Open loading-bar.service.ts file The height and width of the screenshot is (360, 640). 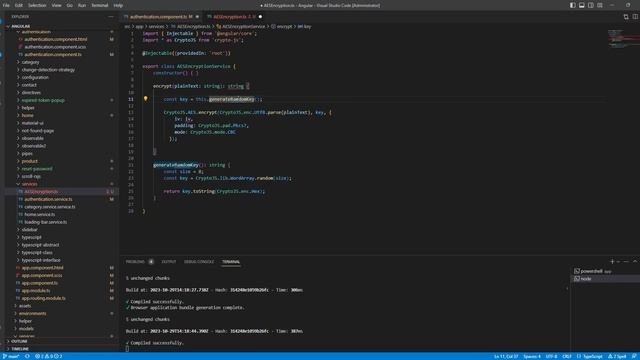point(45,222)
